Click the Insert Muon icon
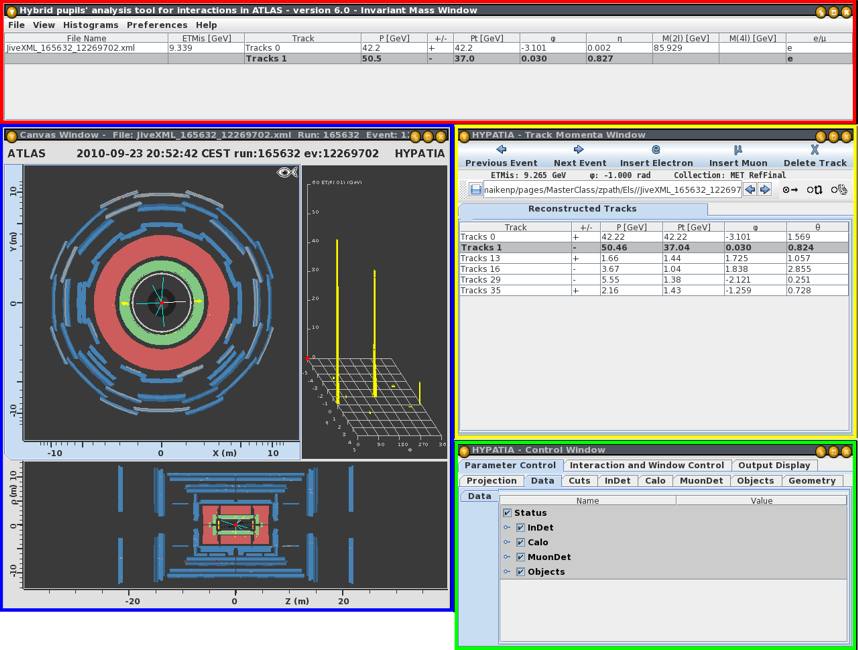 [x=738, y=150]
